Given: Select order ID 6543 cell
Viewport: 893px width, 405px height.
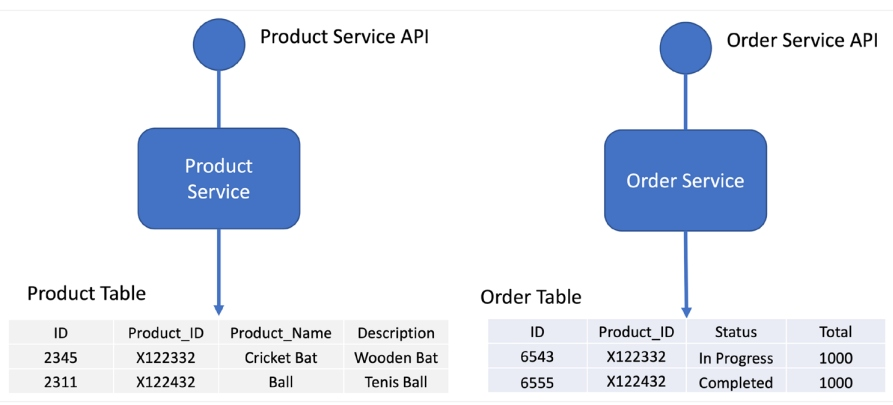Looking at the screenshot, I should [x=537, y=358].
